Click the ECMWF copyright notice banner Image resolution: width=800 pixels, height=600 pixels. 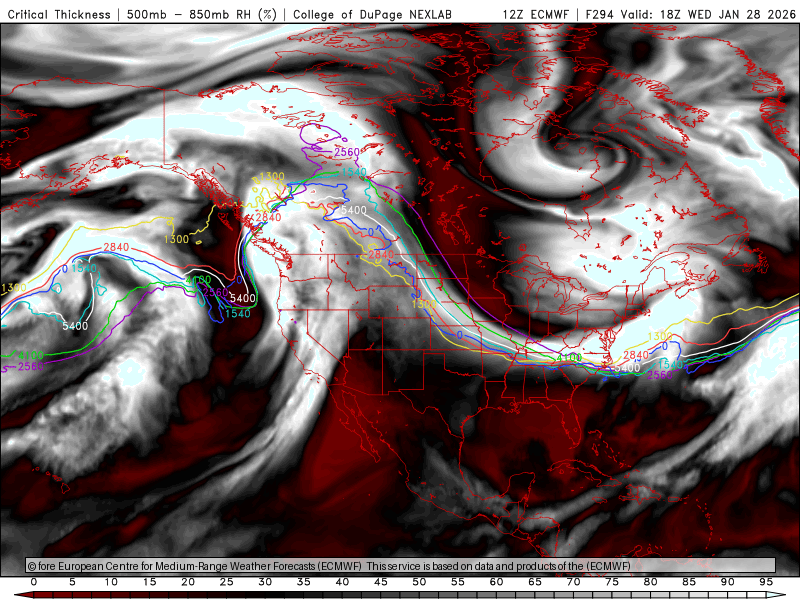click(x=401, y=566)
